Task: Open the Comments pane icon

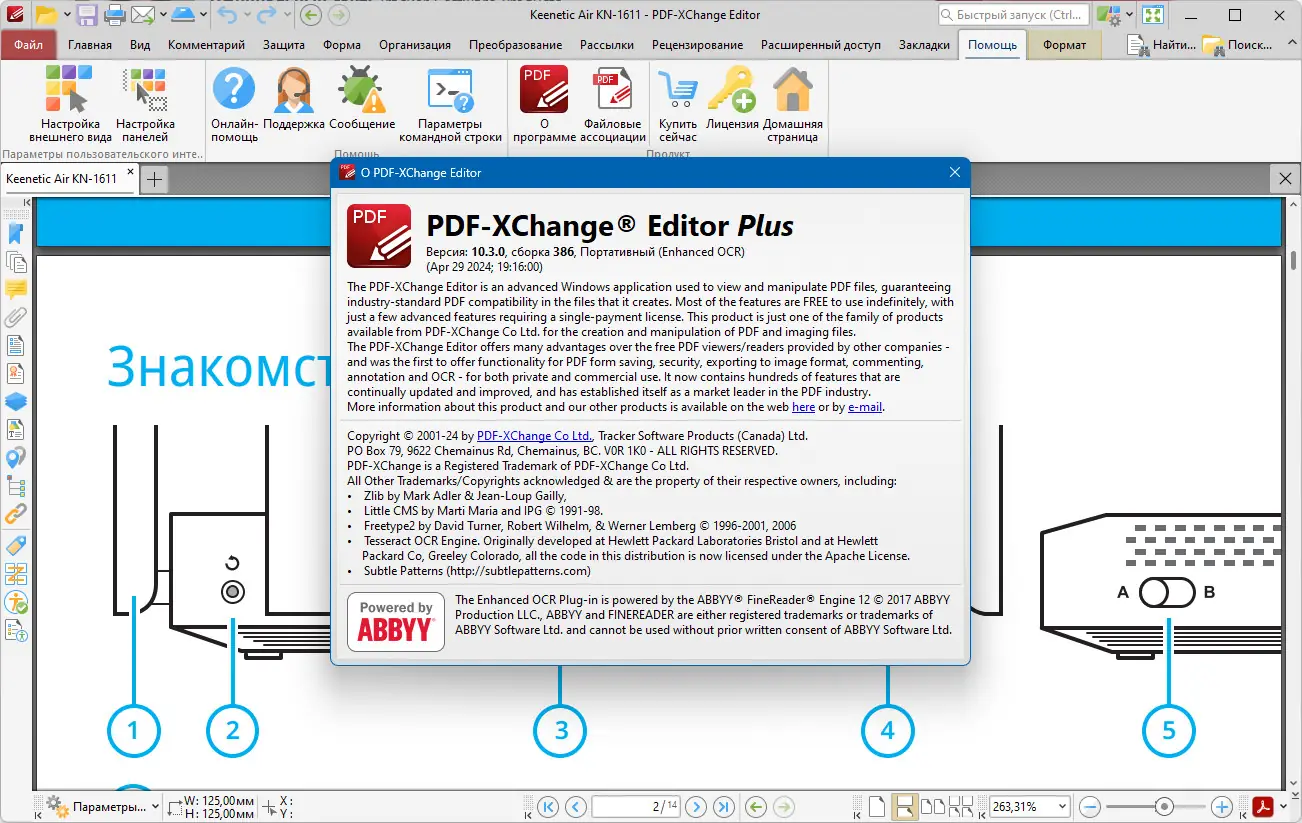Action: pos(16,290)
